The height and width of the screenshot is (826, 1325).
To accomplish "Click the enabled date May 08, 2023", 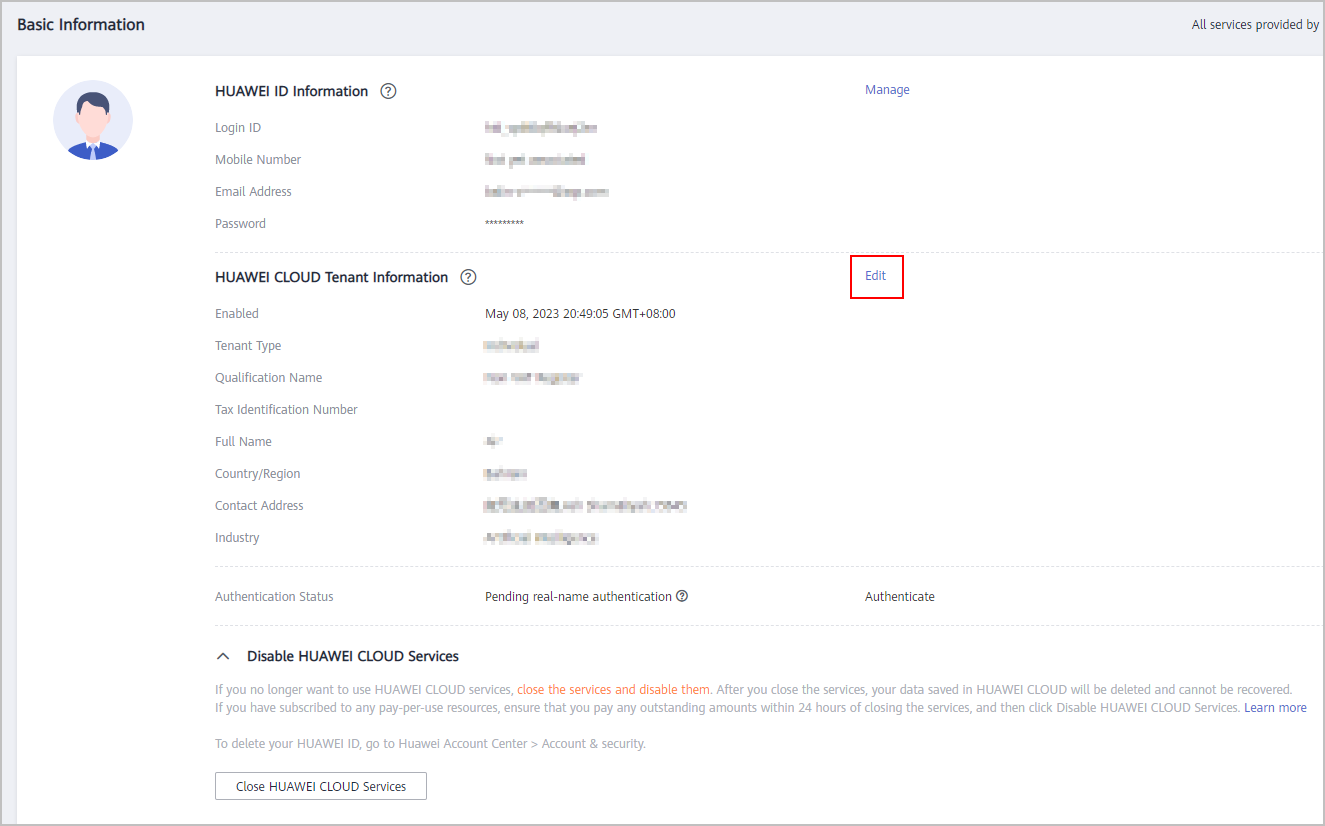I will [580, 314].
